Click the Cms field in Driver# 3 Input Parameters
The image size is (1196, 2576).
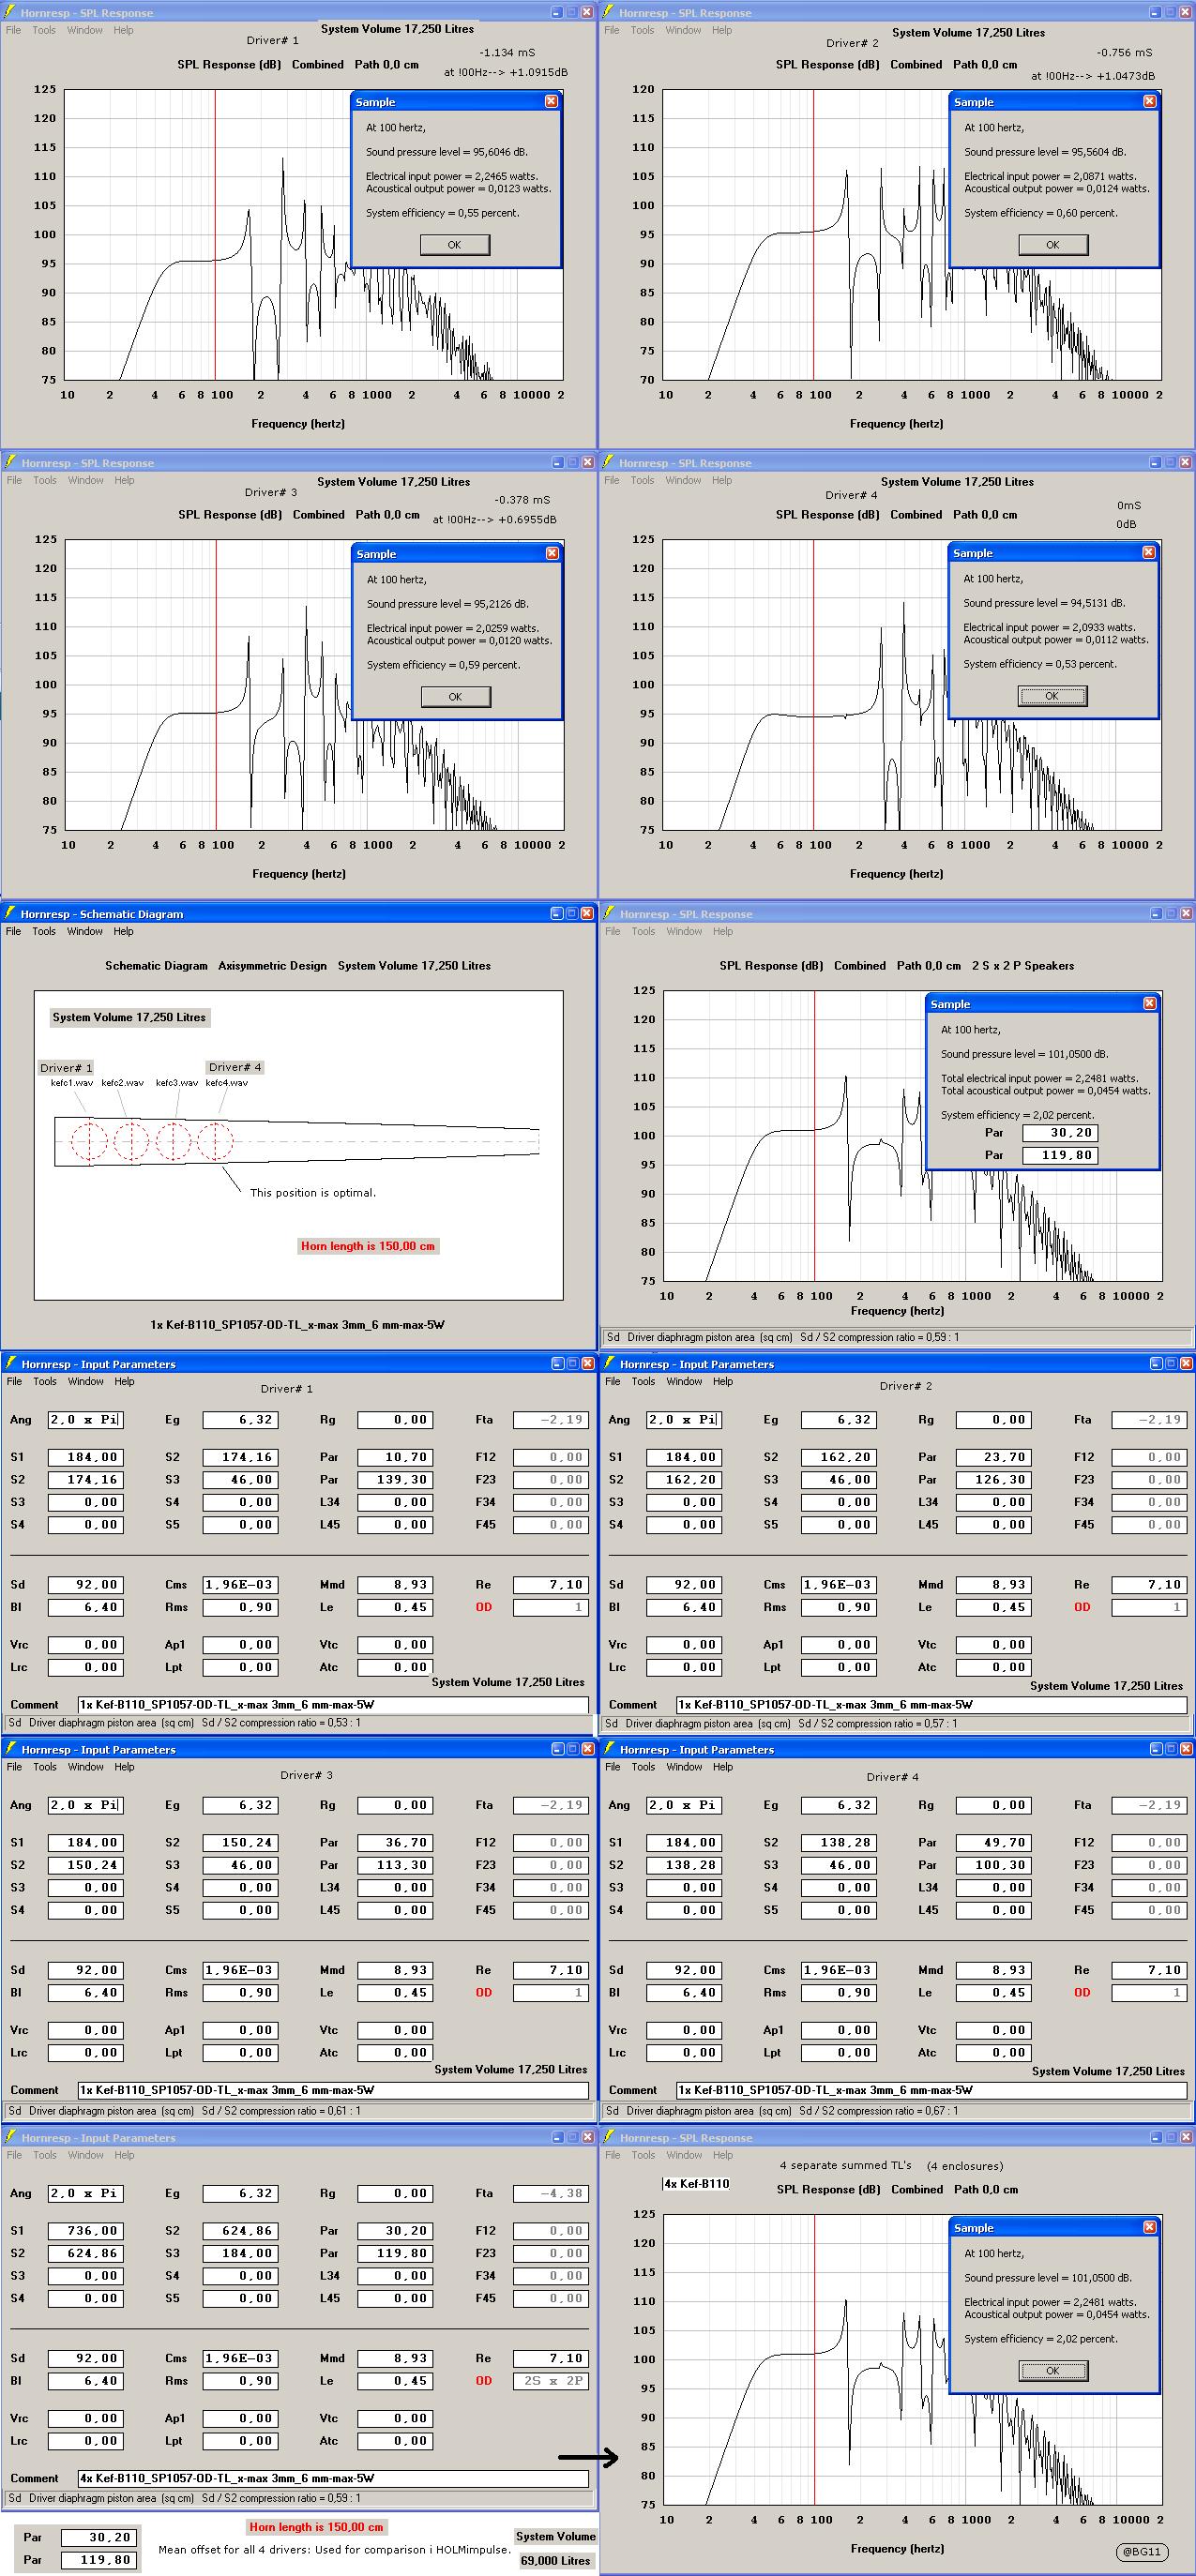click(x=240, y=1970)
